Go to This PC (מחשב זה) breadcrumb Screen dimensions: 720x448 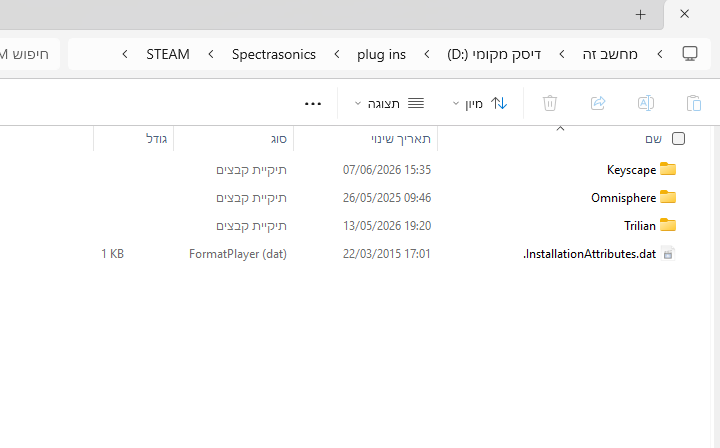click(610, 54)
